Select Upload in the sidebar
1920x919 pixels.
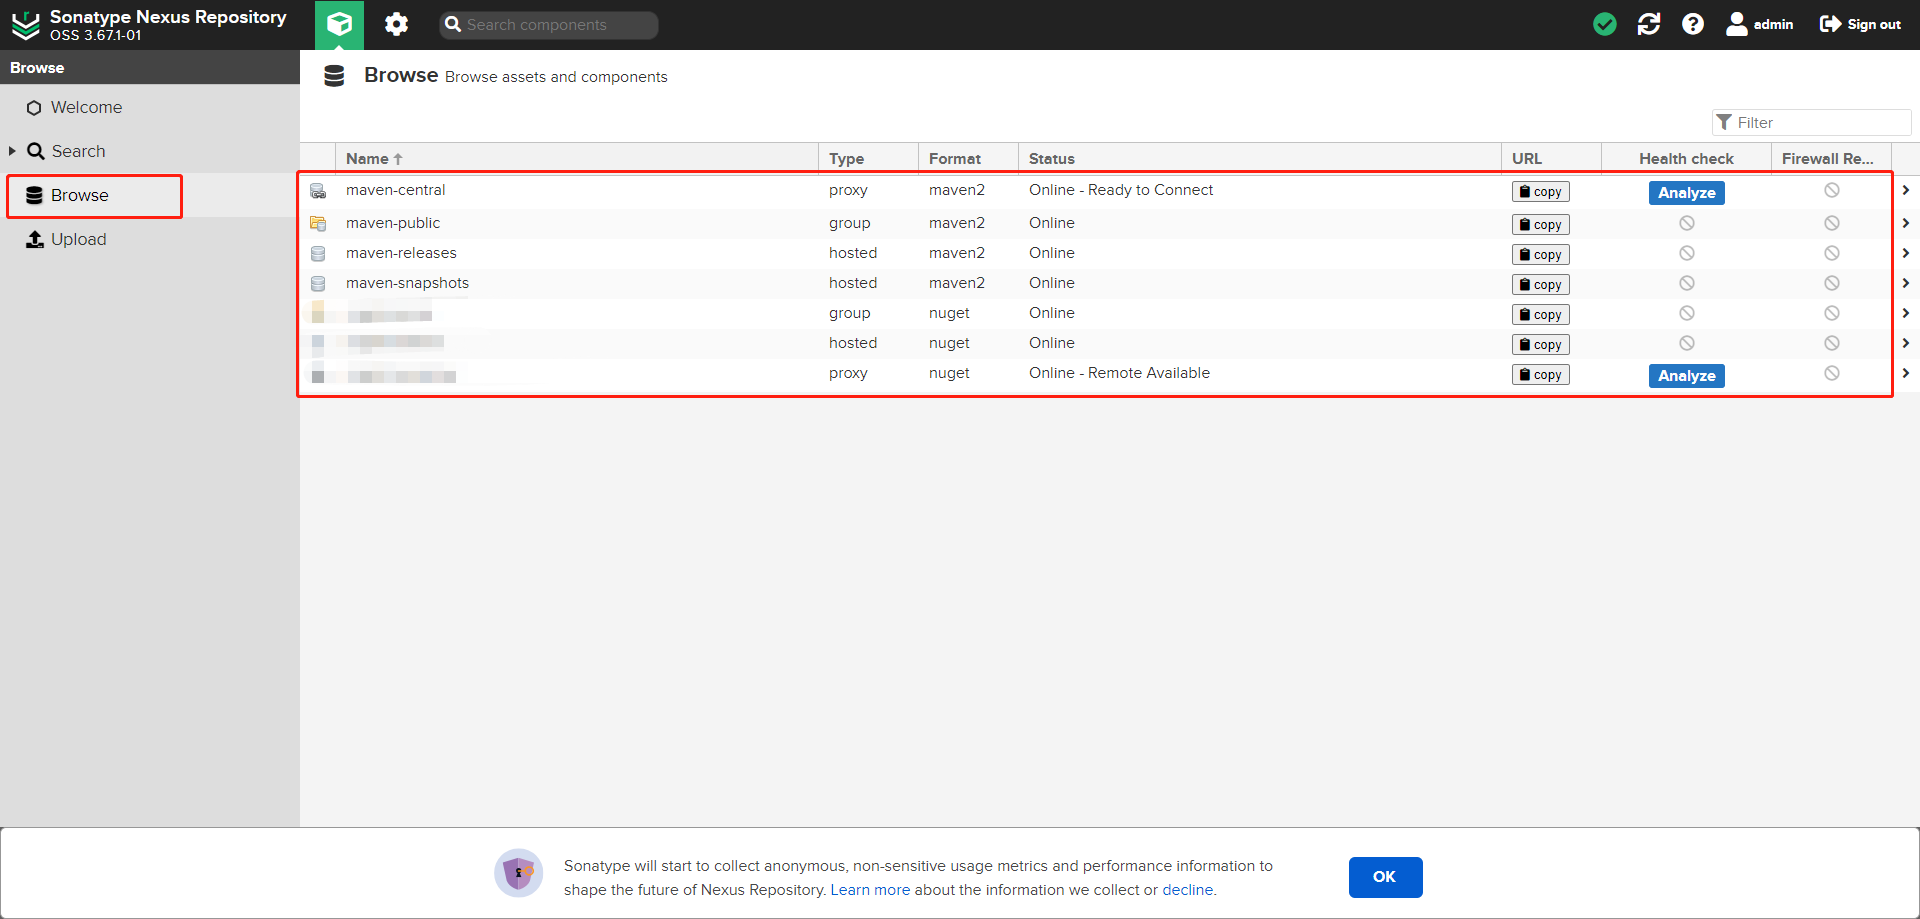coord(78,239)
